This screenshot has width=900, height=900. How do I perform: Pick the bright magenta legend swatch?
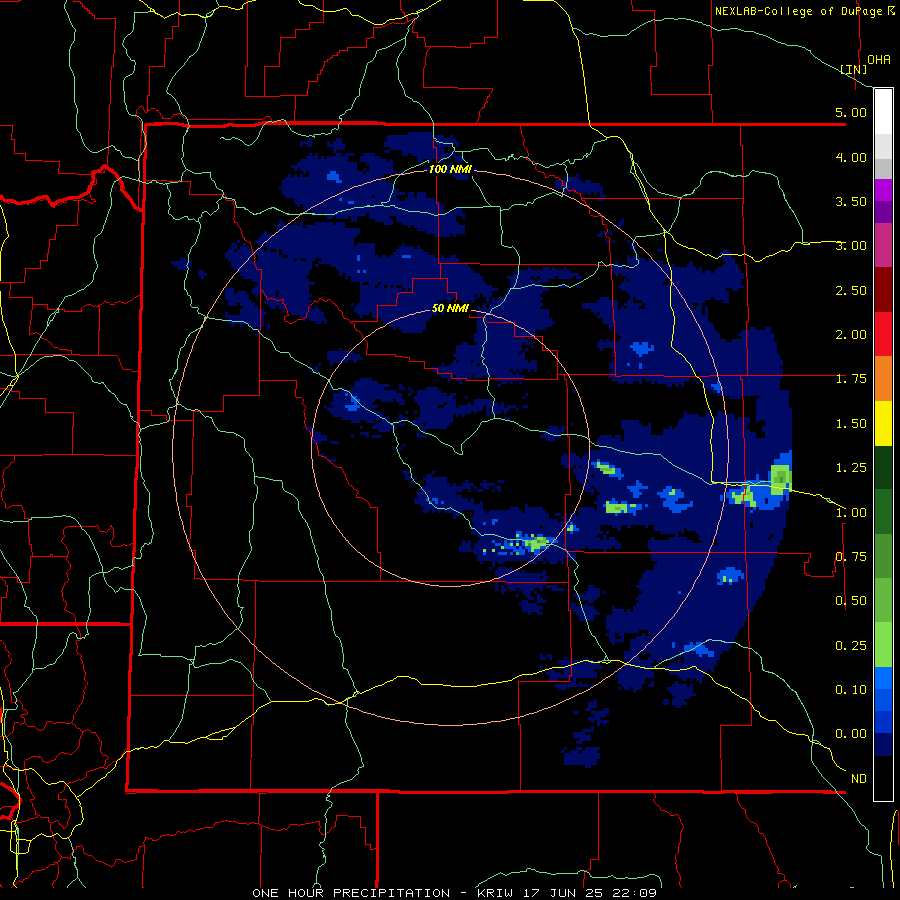click(x=883, y=190)
